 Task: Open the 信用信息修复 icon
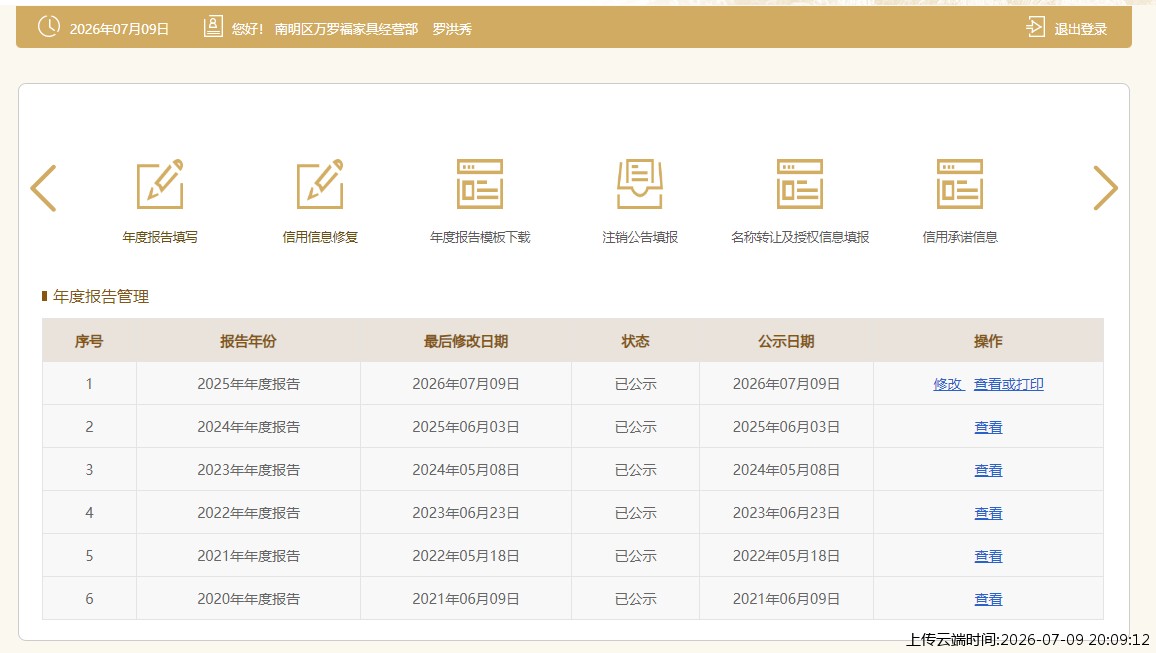point(320,184)
